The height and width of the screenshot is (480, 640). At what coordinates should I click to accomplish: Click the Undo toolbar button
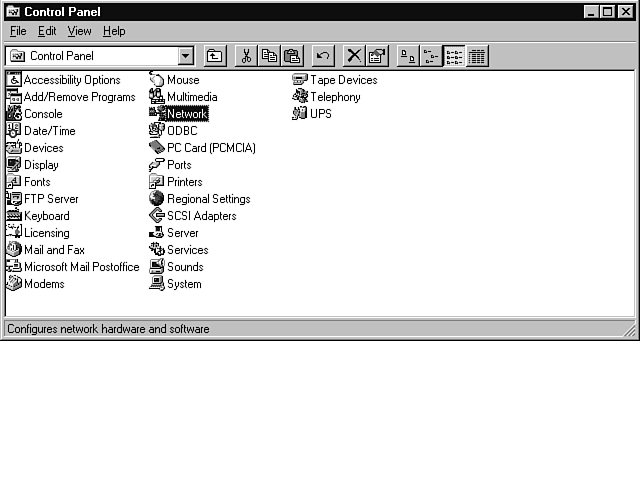point(322,56)
